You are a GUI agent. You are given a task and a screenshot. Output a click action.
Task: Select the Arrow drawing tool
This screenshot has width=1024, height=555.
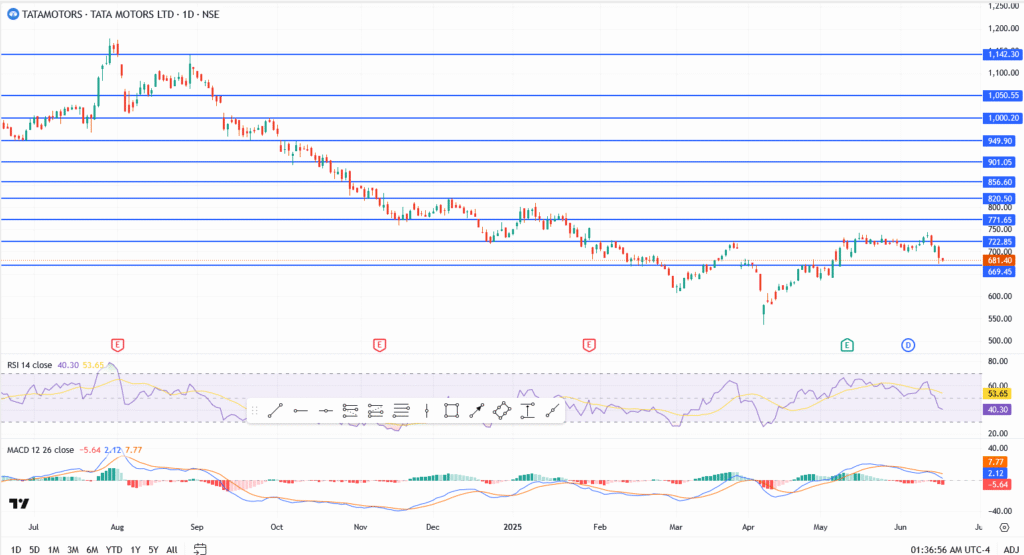(x=477, y=411)
